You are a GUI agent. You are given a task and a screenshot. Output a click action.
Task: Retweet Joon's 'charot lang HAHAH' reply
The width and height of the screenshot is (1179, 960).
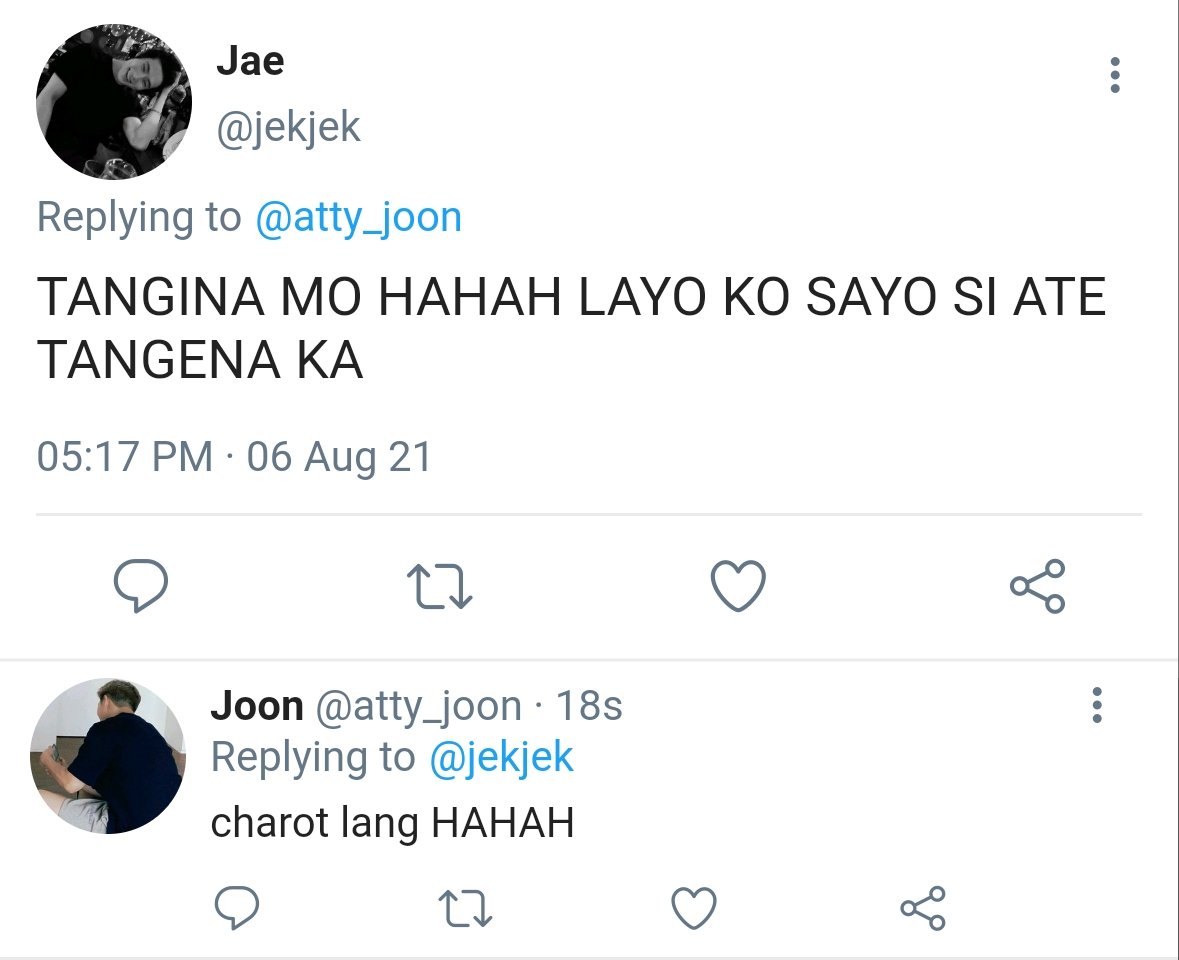[x=465, y=907]
